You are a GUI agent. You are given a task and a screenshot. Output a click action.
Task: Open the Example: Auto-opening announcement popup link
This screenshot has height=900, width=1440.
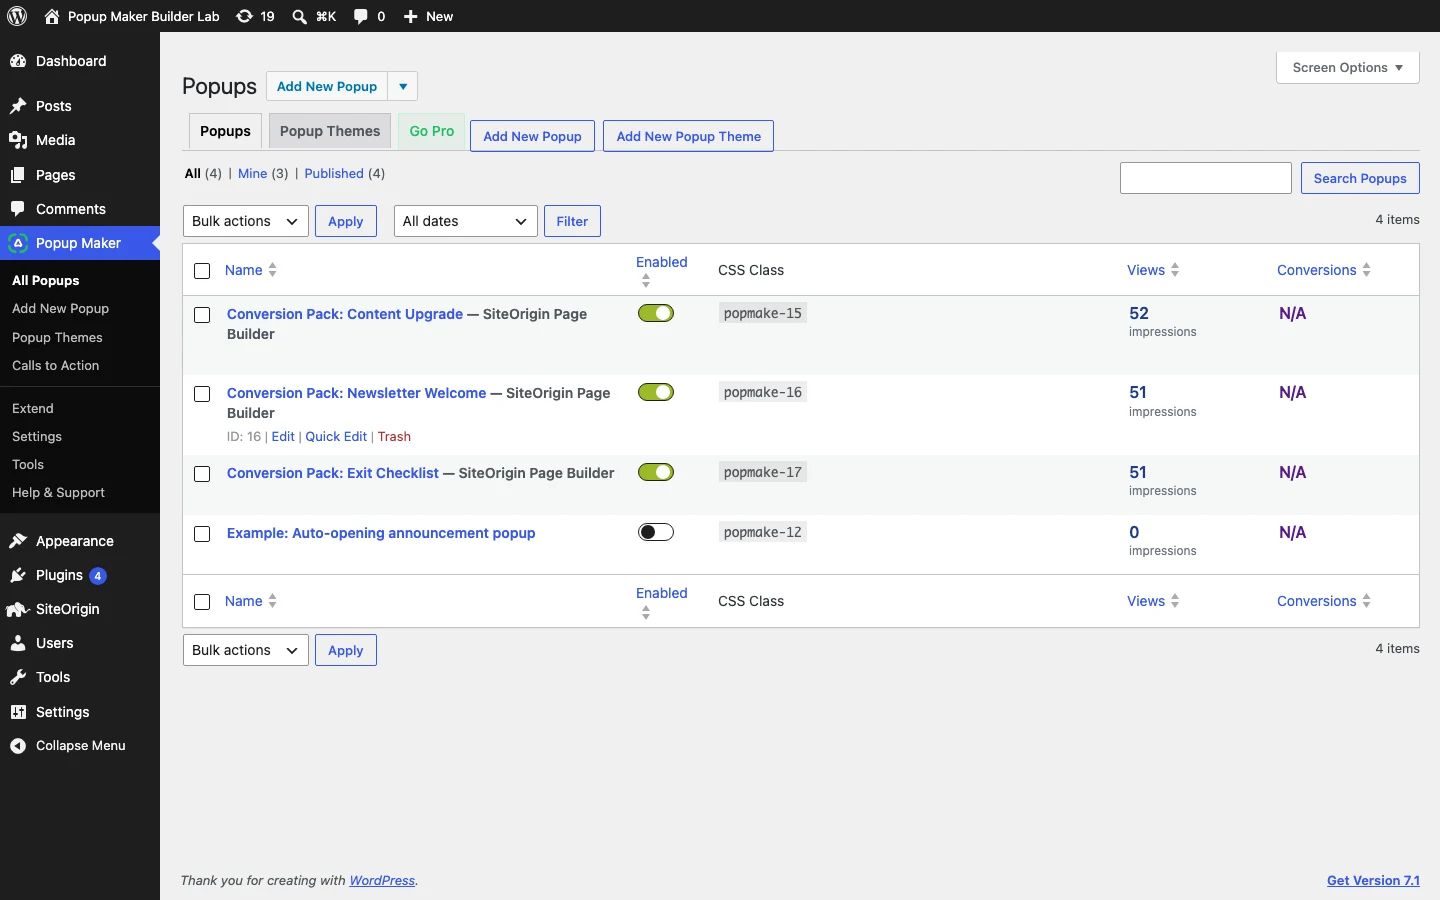point(381,533)
